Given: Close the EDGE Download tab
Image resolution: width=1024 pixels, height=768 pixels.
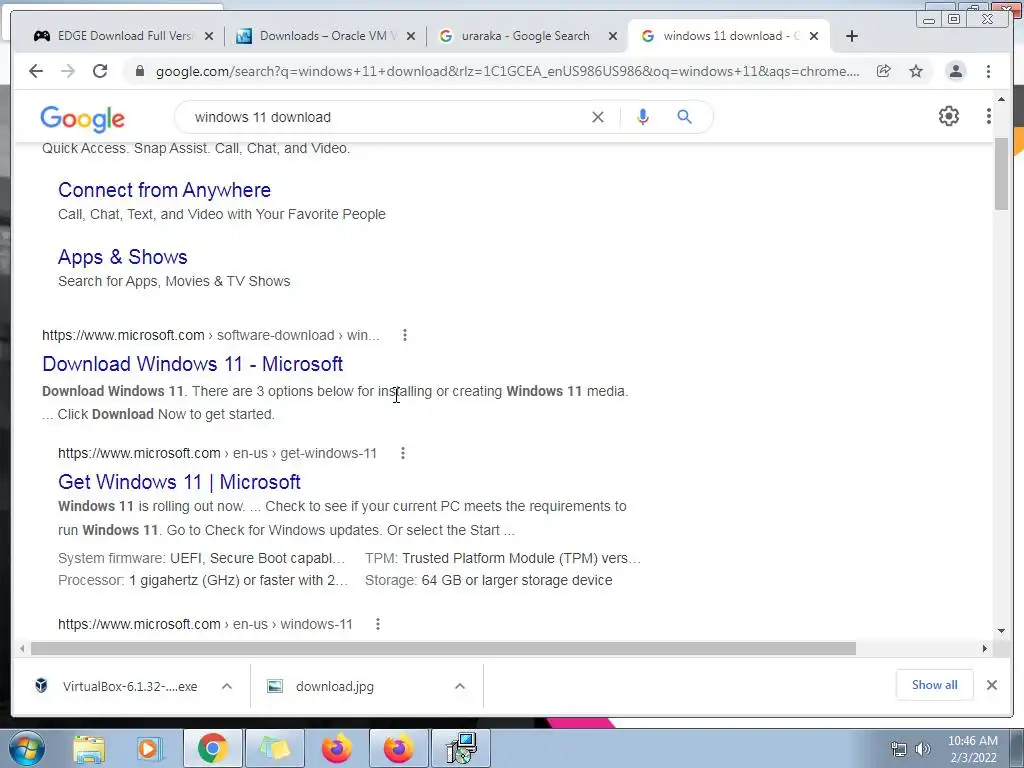Looking at the screenshot, I should pyautogui.click(x=209, y=36).
